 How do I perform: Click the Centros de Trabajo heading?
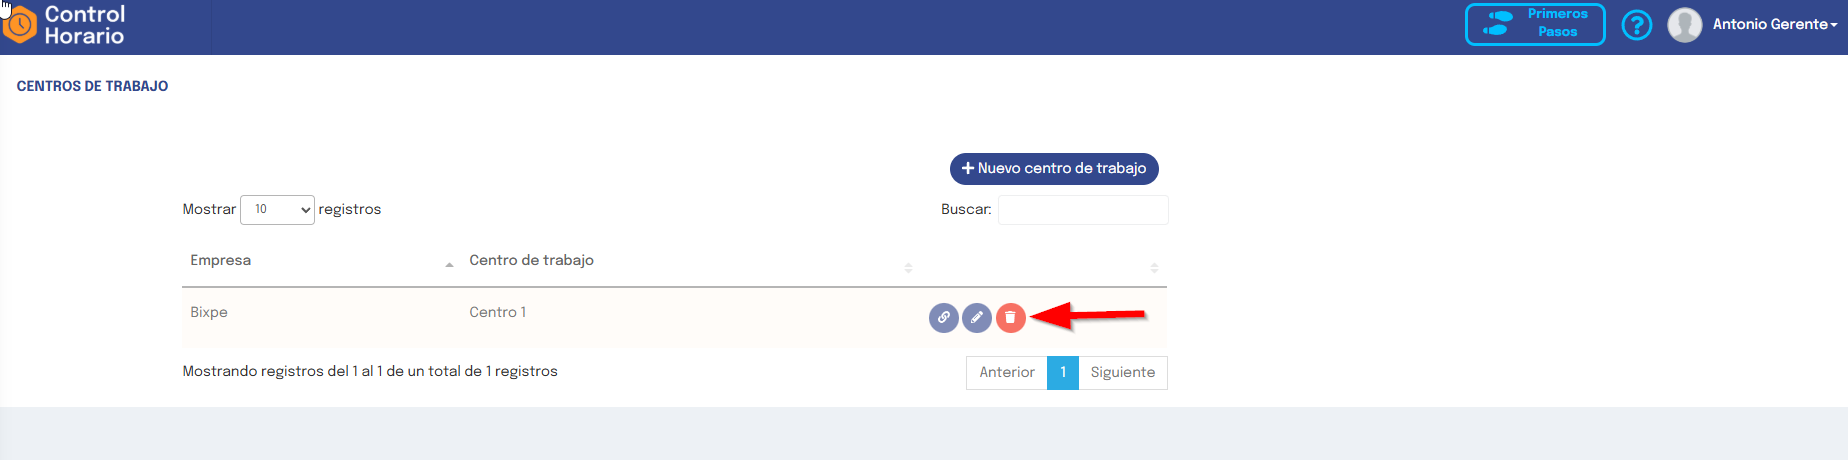pyautogui.click(x=92, y=86)
